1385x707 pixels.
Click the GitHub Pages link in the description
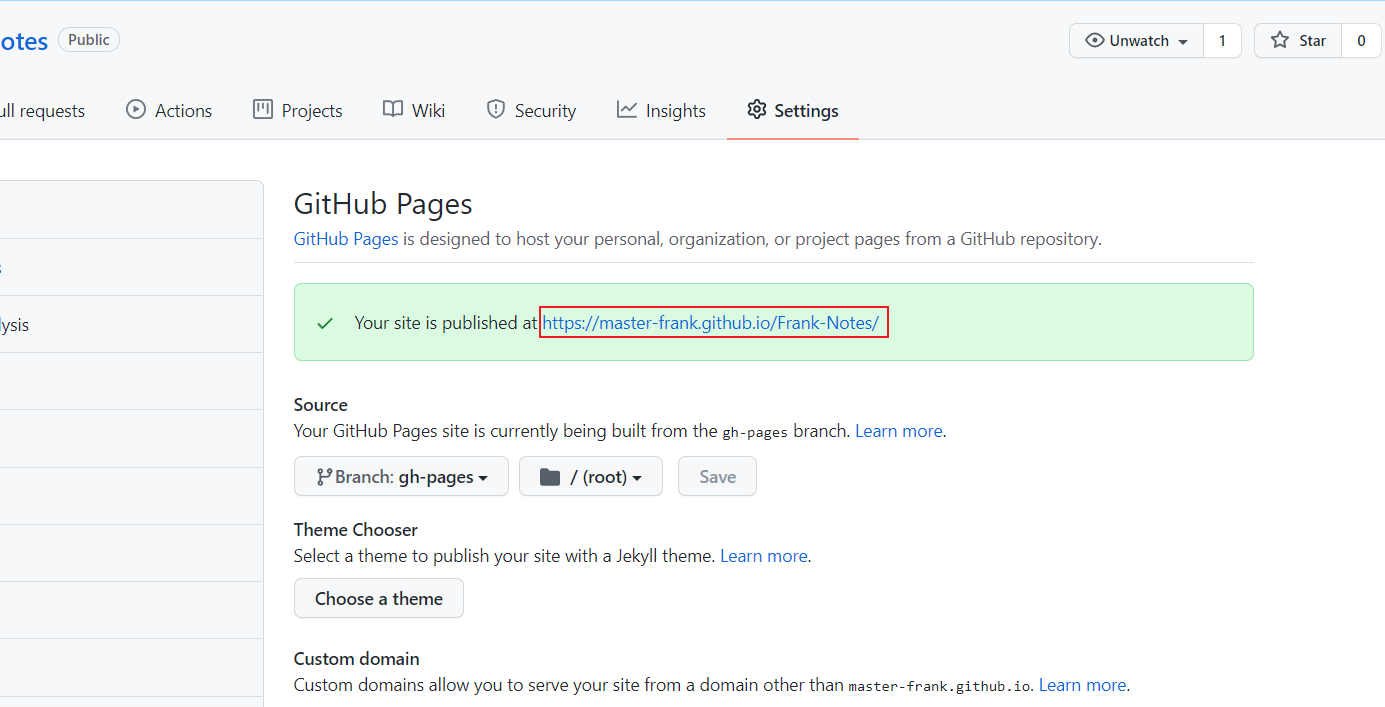(x=346, y=239)
